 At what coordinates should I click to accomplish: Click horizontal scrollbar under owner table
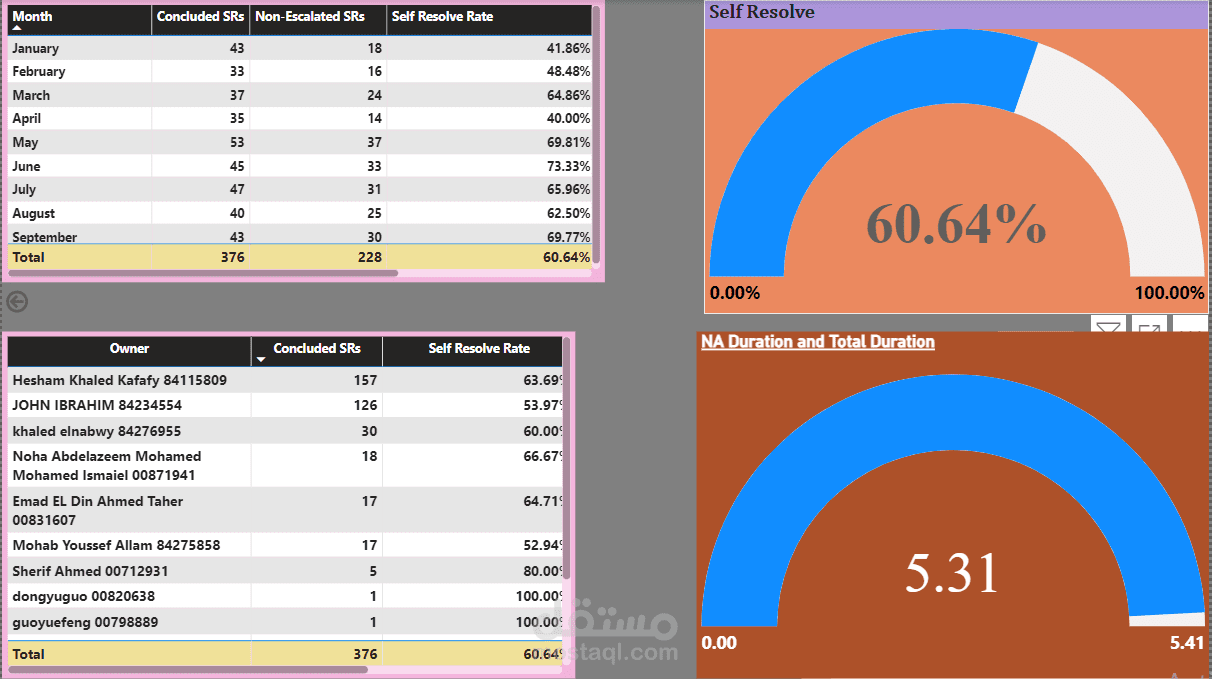tap(188, 668)
